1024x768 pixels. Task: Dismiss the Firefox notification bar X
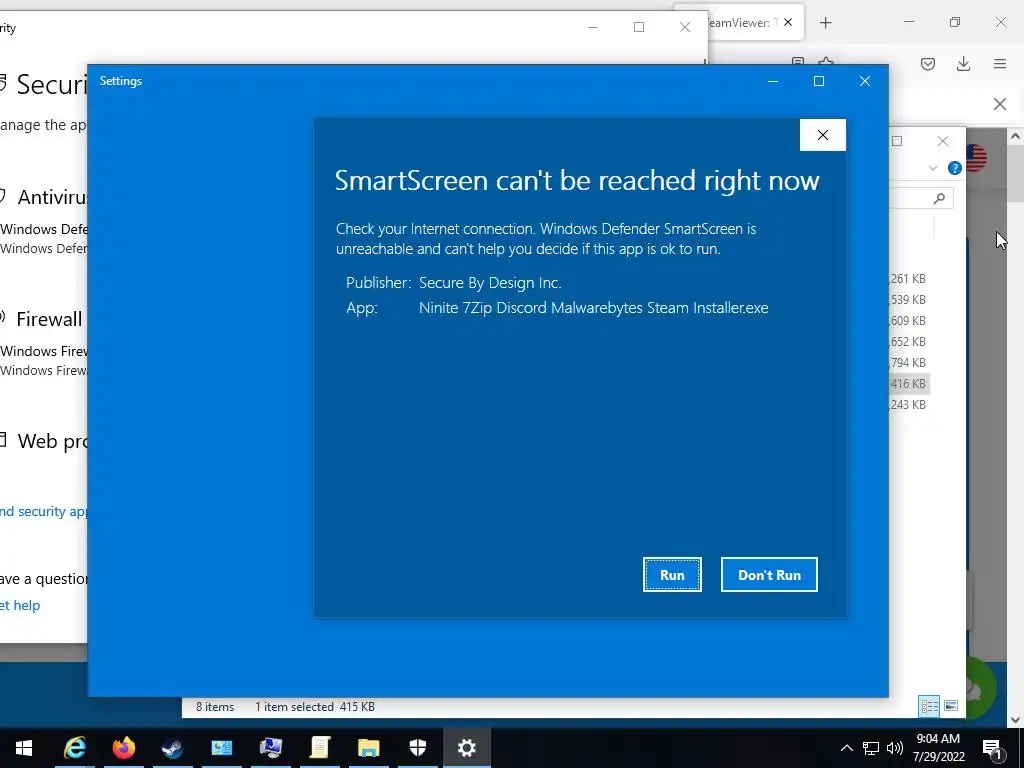coord(1000,104)
